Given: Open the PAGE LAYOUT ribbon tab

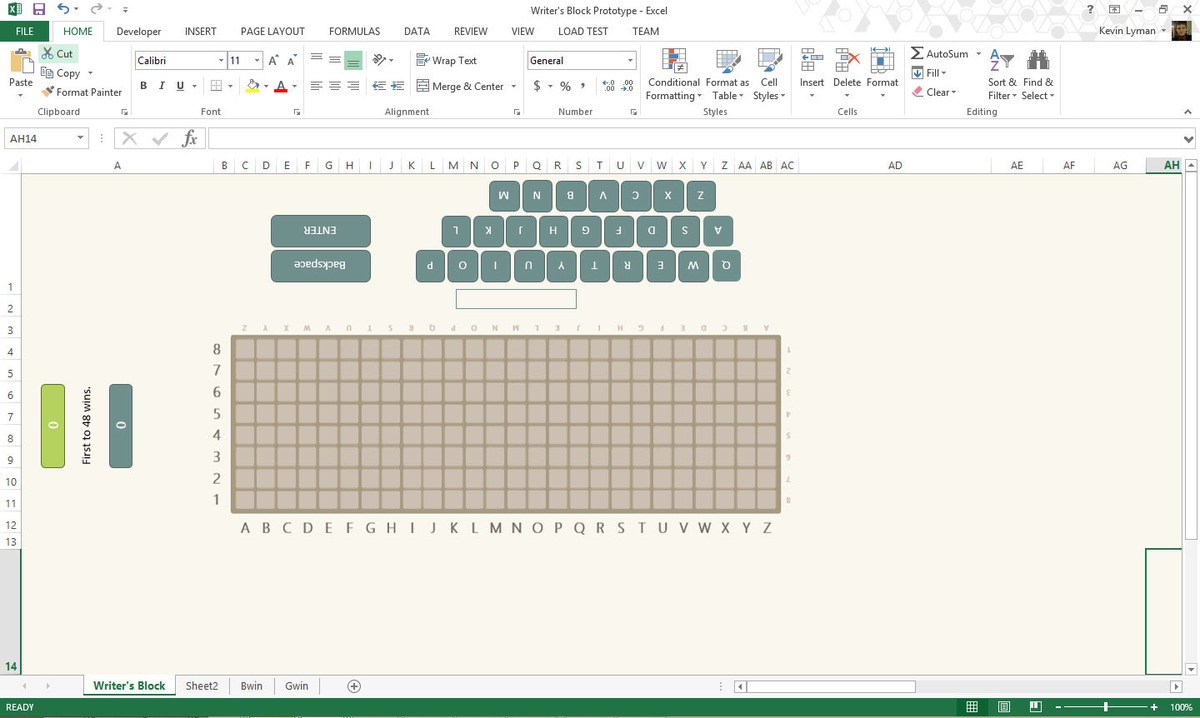Looking at the screenshot, I should click(272, 31).
